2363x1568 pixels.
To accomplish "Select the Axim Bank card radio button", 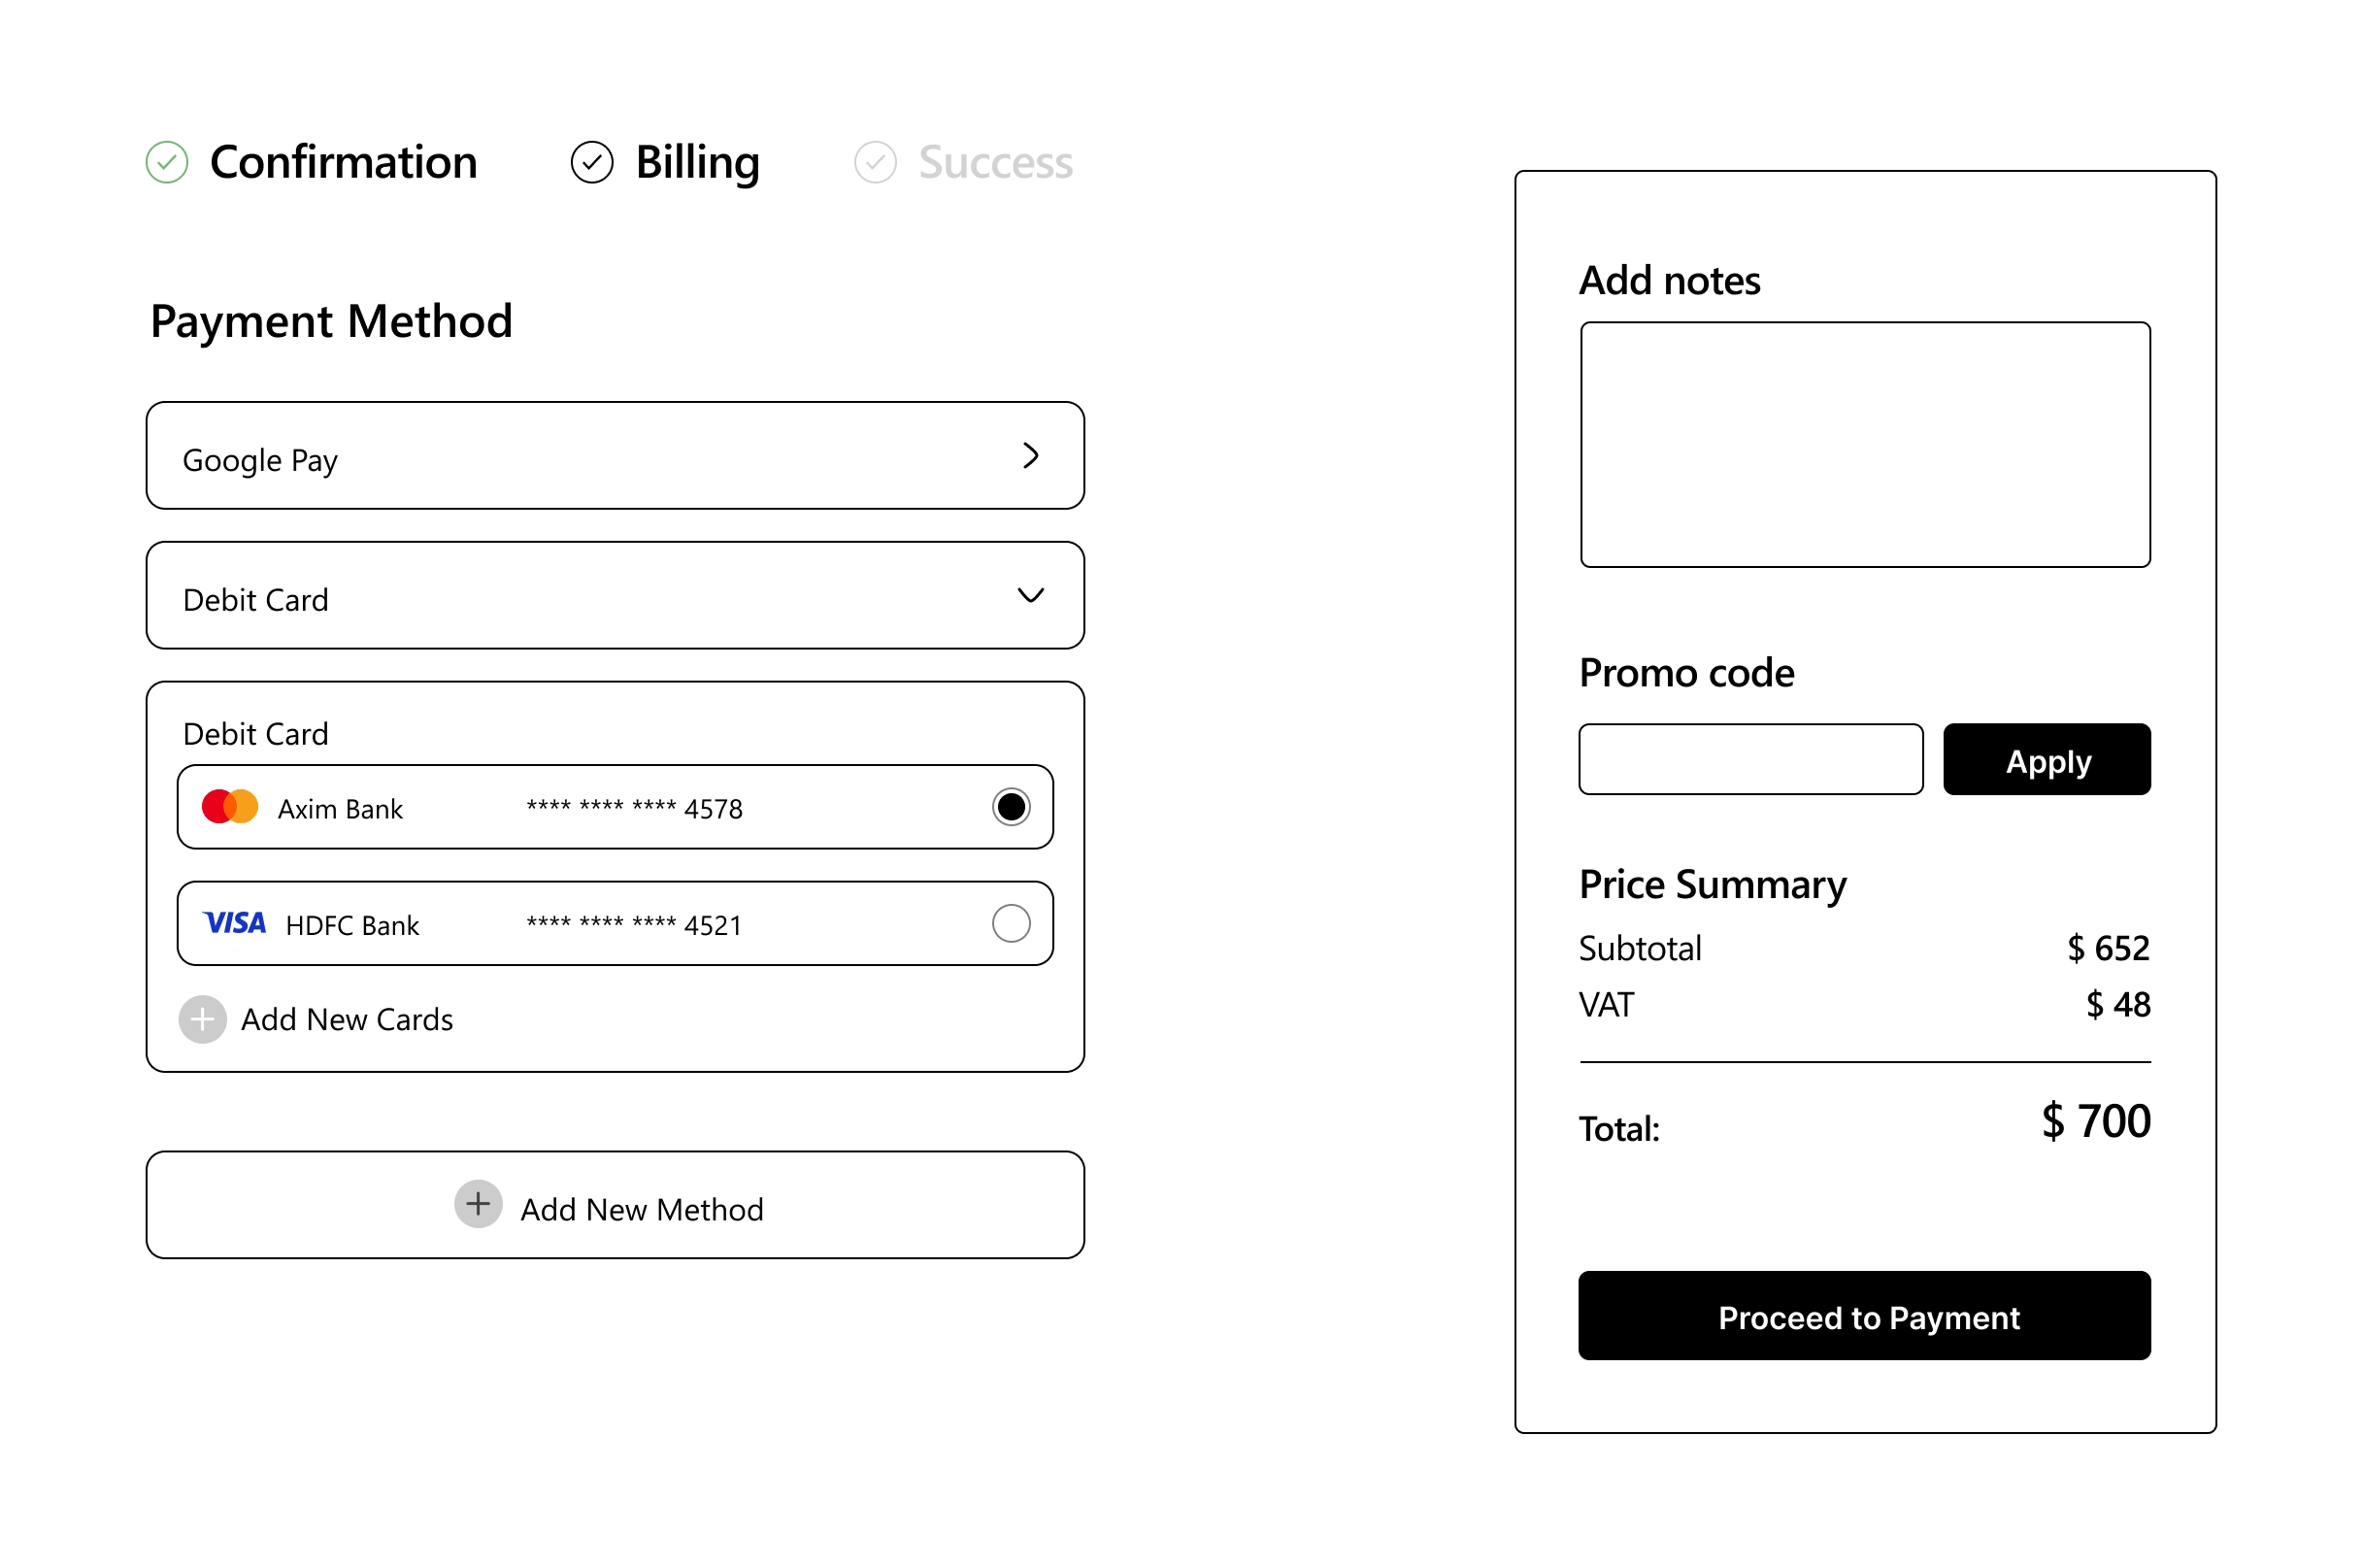I will (x=1011, y=806).
